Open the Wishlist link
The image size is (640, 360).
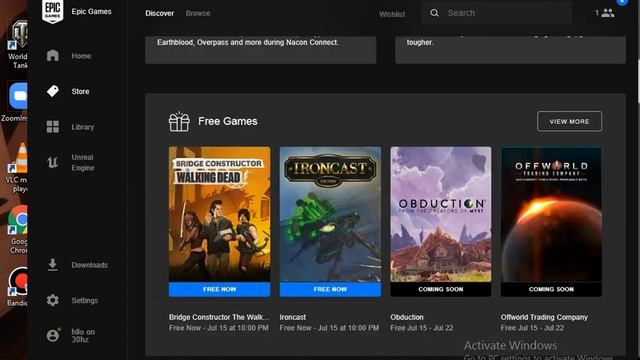point(392,14)
